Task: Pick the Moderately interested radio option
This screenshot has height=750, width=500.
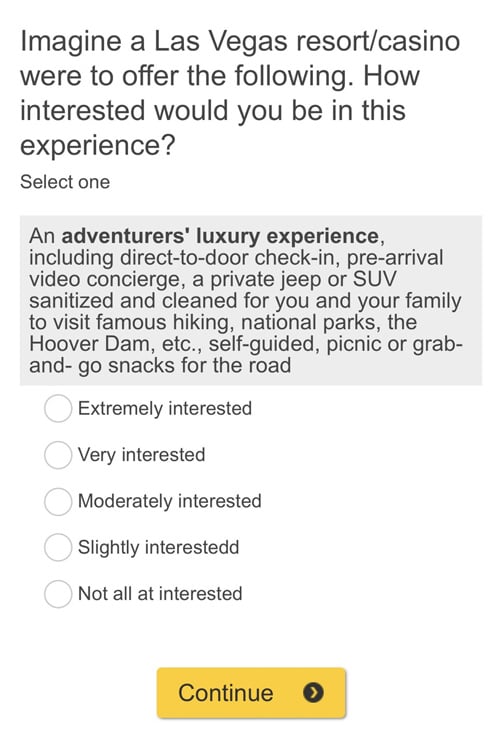Action: pyautogui.click(x=58, y=501)
